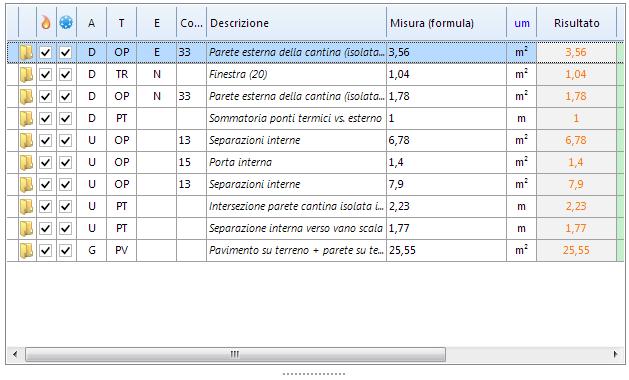Toggle cooling checkbox in Separazione interna verso vano scala row

(66, 229)
